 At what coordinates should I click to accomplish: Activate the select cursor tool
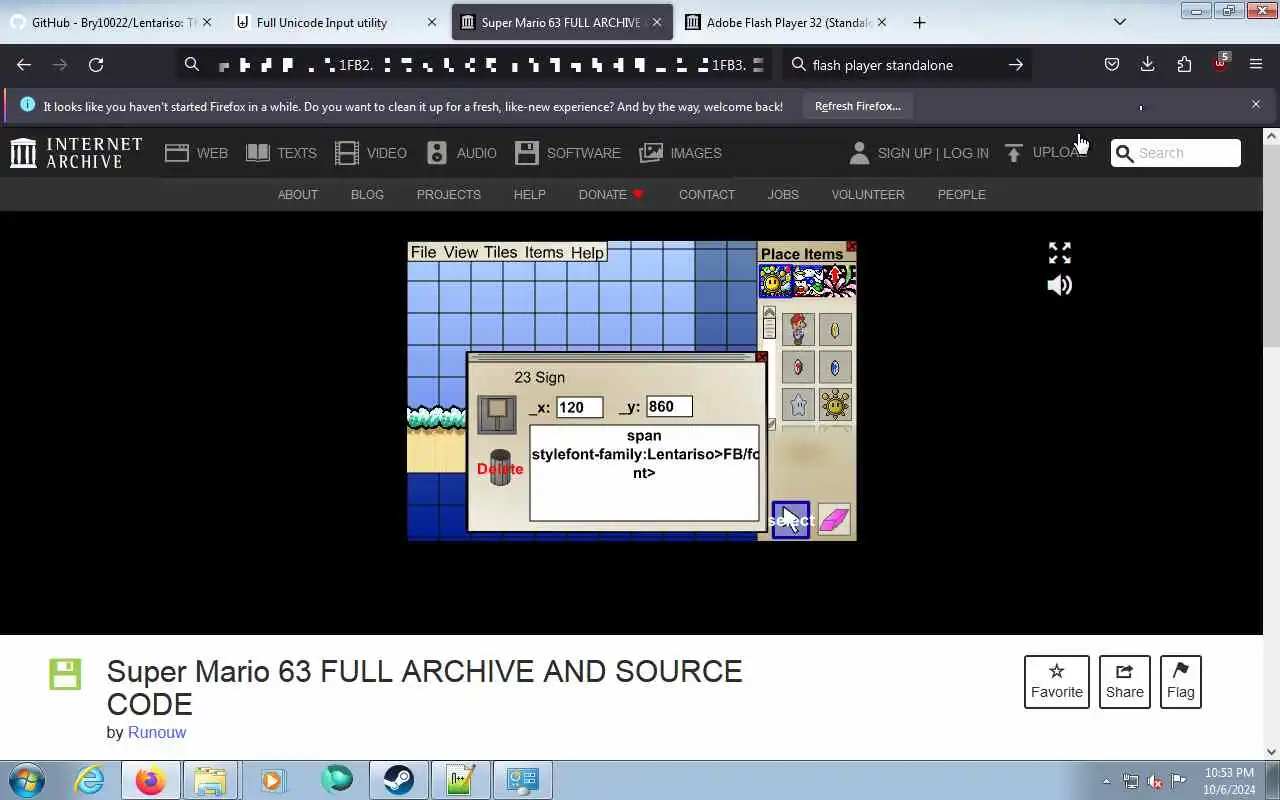coord(790,520)
